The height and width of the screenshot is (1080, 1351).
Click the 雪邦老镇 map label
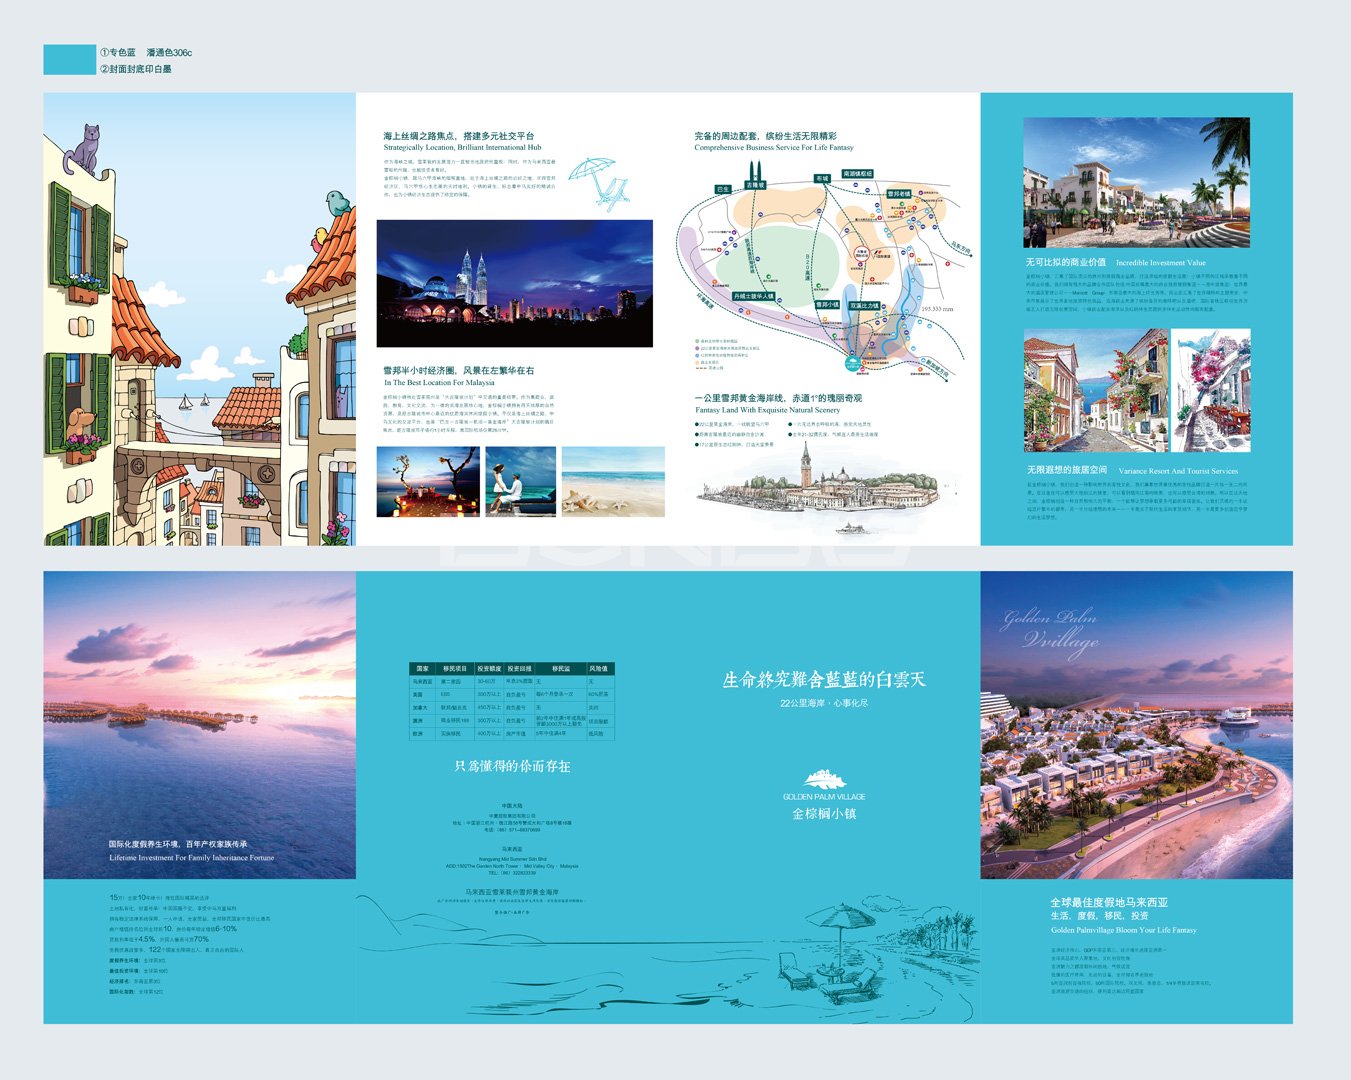[x=898, y=194]
